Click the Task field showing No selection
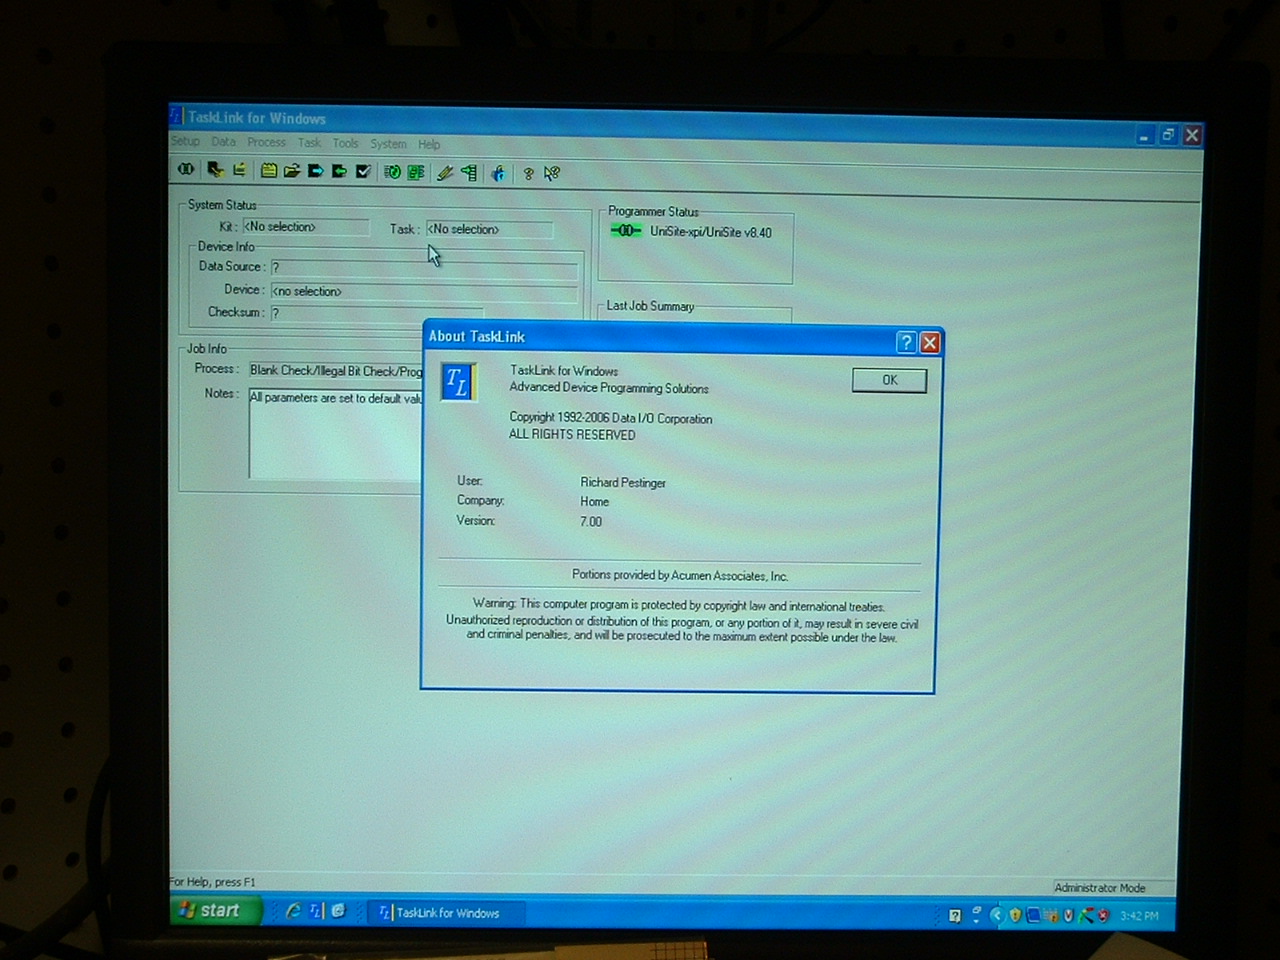Image resolution: width=1280 pixels, height=960 pixels. (x=489, y=229)
